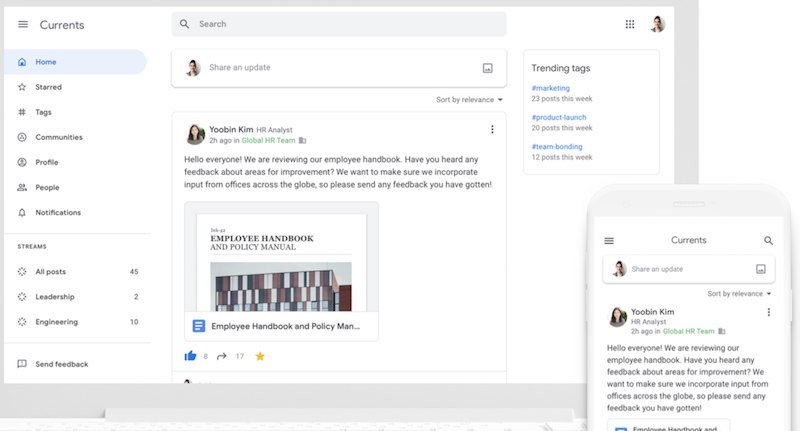Click the Starred star icon in sidebar
Image resolution: width=800 pixels, height=431 pixels.
pos(22,87)
